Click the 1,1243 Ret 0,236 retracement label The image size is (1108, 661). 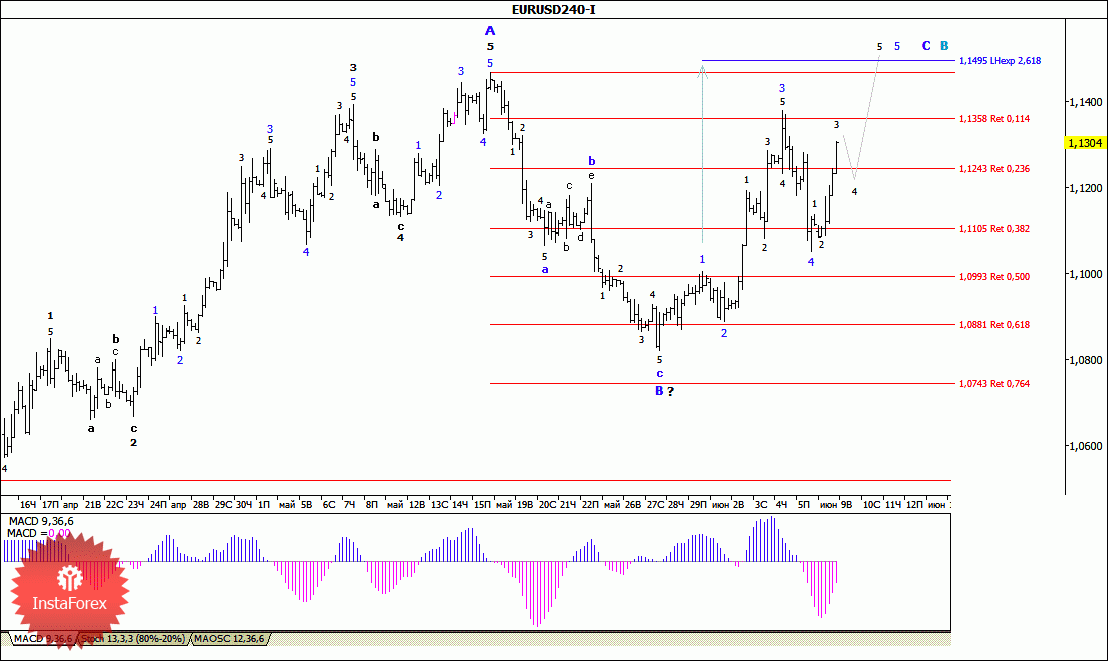pos(994,169)
